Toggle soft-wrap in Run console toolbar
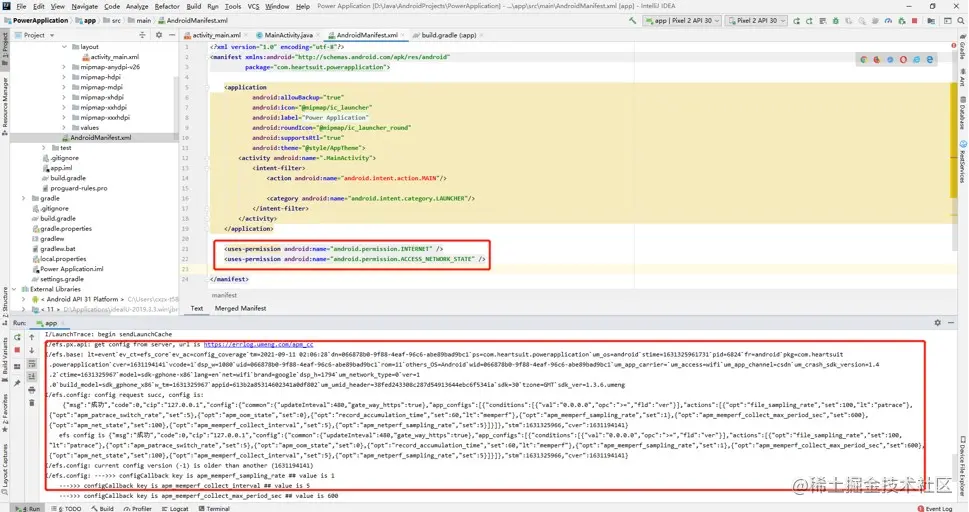This screenshot has height=512, width=969. [x=32, y=364]
